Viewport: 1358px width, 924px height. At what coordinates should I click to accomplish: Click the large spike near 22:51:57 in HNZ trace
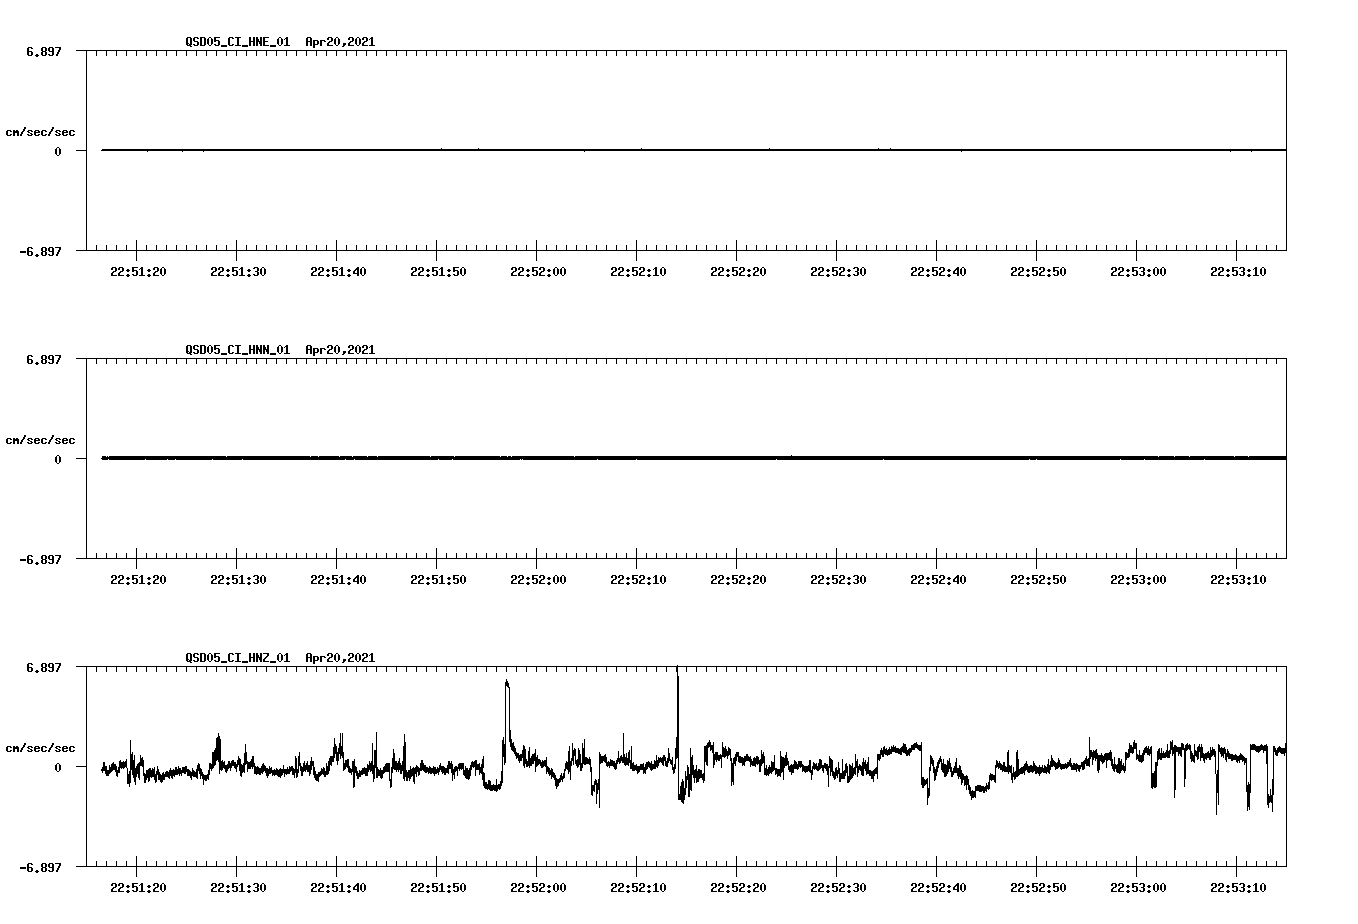(x=506, y=688)
